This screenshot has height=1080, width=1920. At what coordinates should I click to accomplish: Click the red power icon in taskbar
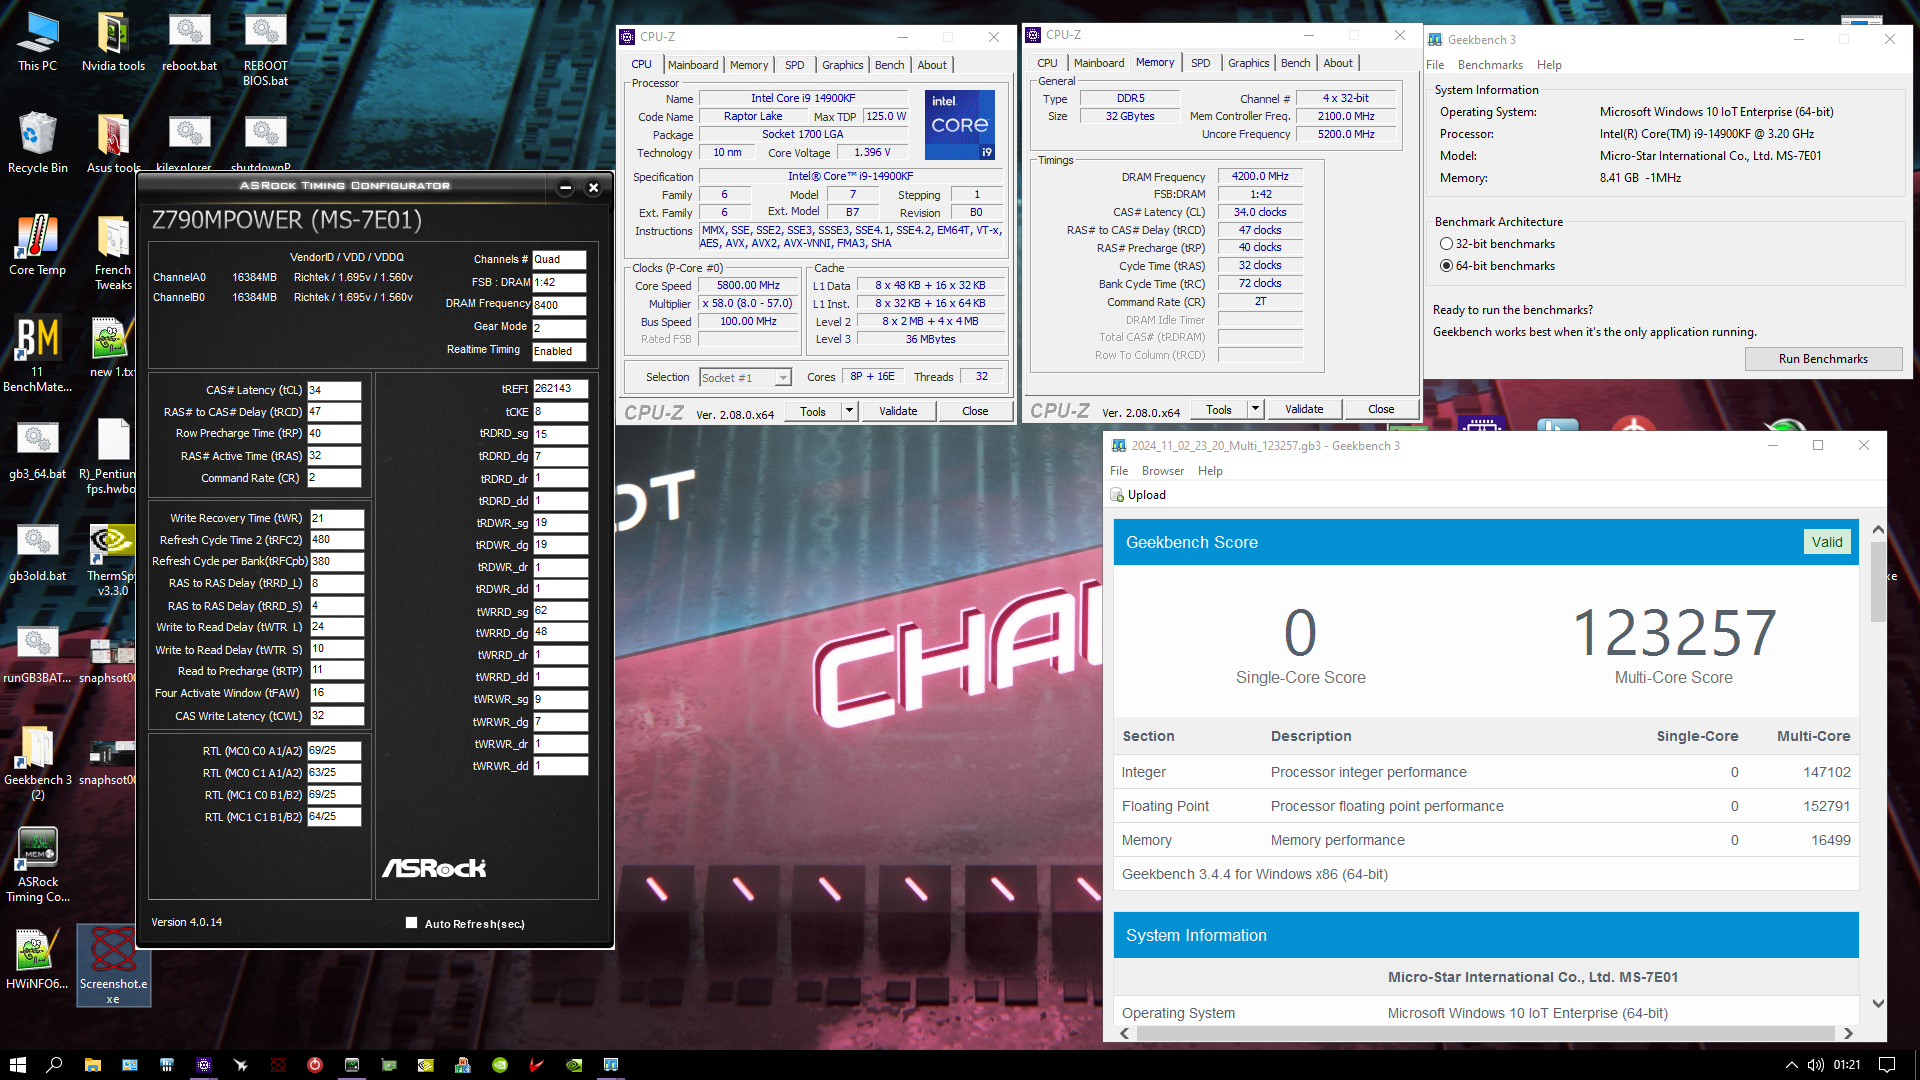coord(314,1065)
